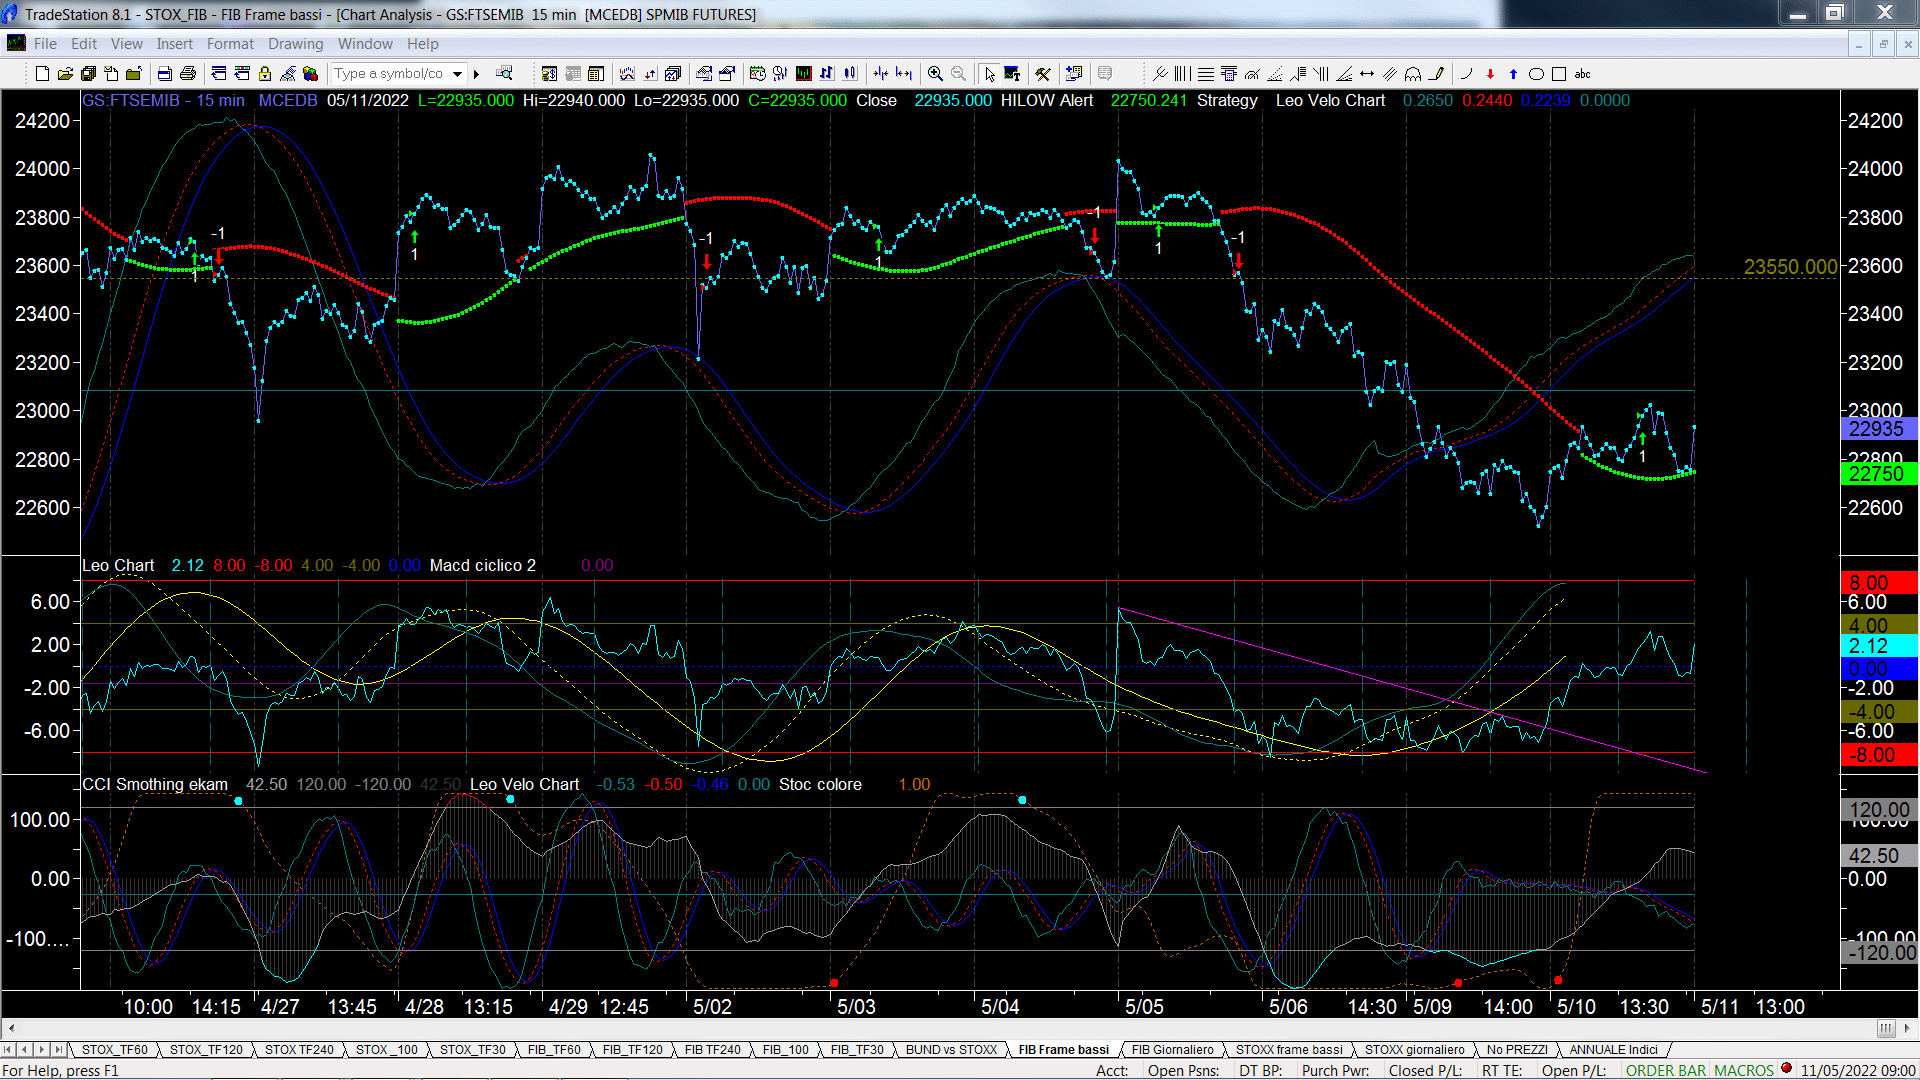The image size is (1920, 1080).
Task: Click the 22935 current price label
Action: (x=1877, y=429)
